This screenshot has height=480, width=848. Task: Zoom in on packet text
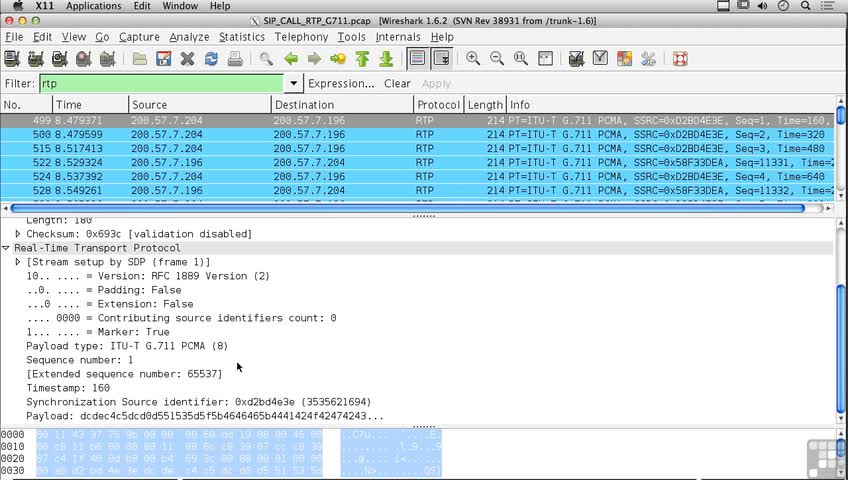click(x=473, y=58)
